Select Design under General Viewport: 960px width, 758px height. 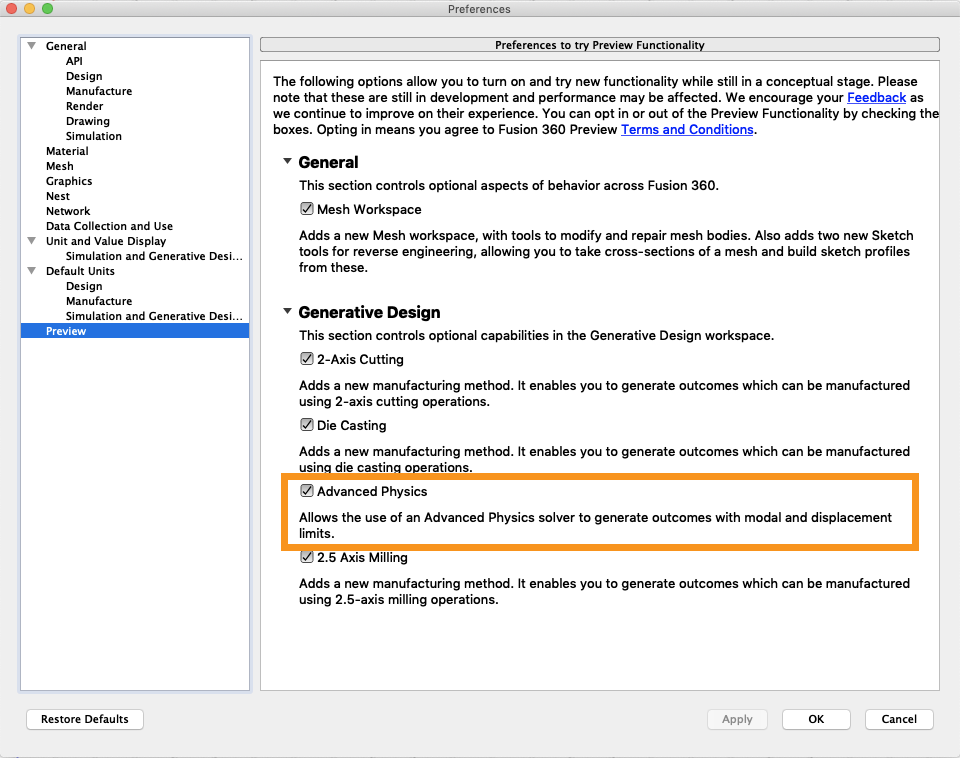tap(84, 76)
